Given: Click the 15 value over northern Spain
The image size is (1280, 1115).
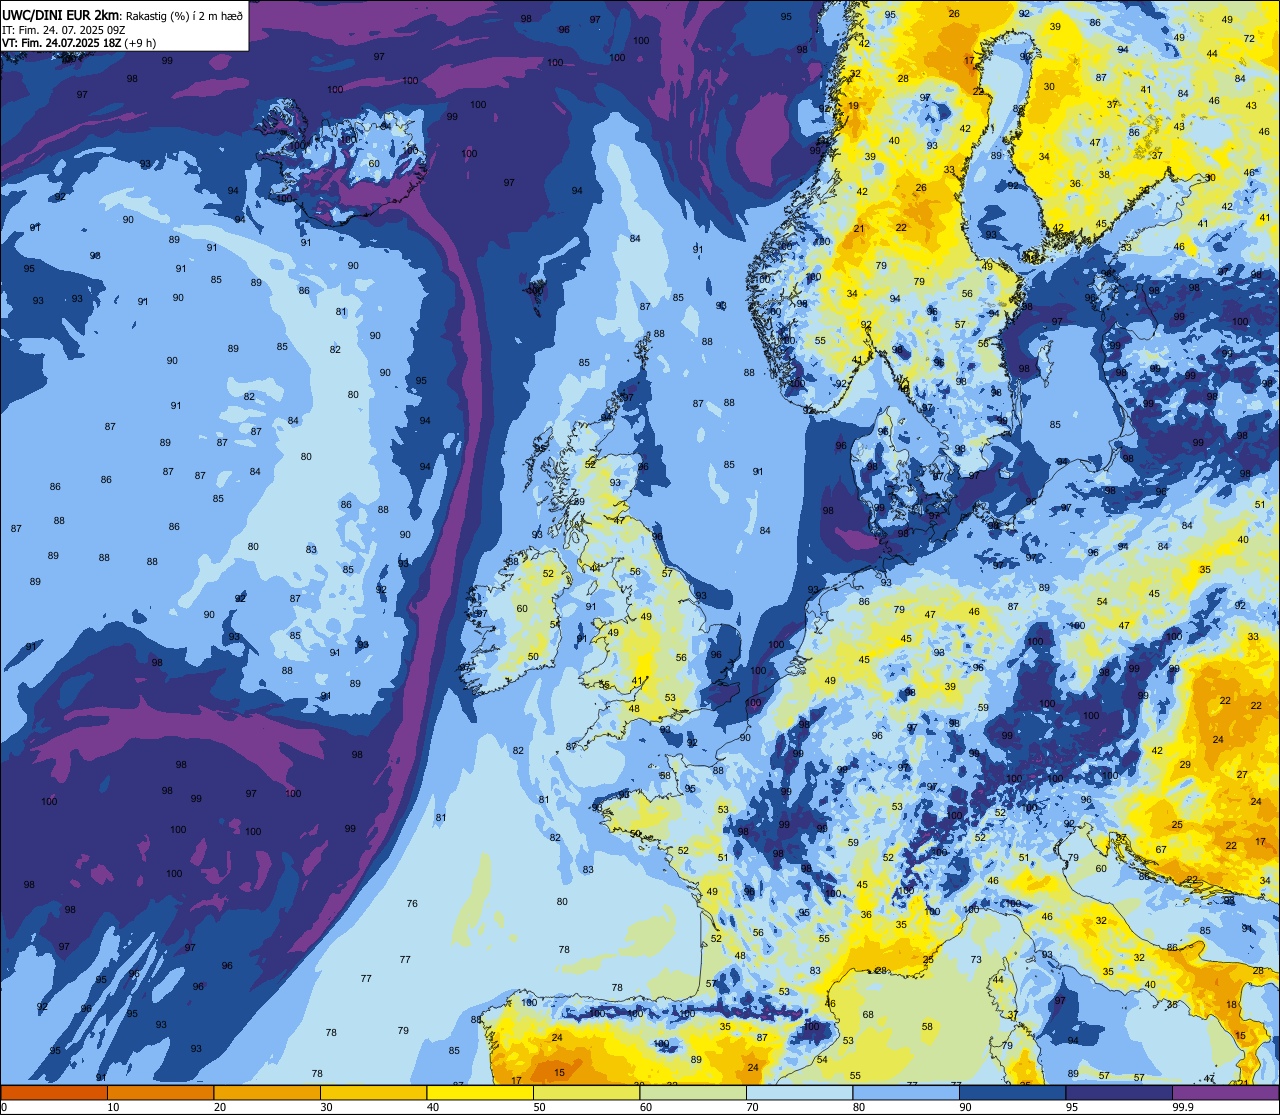Looking at the screenshot, I should click(x=559, y=1073).
